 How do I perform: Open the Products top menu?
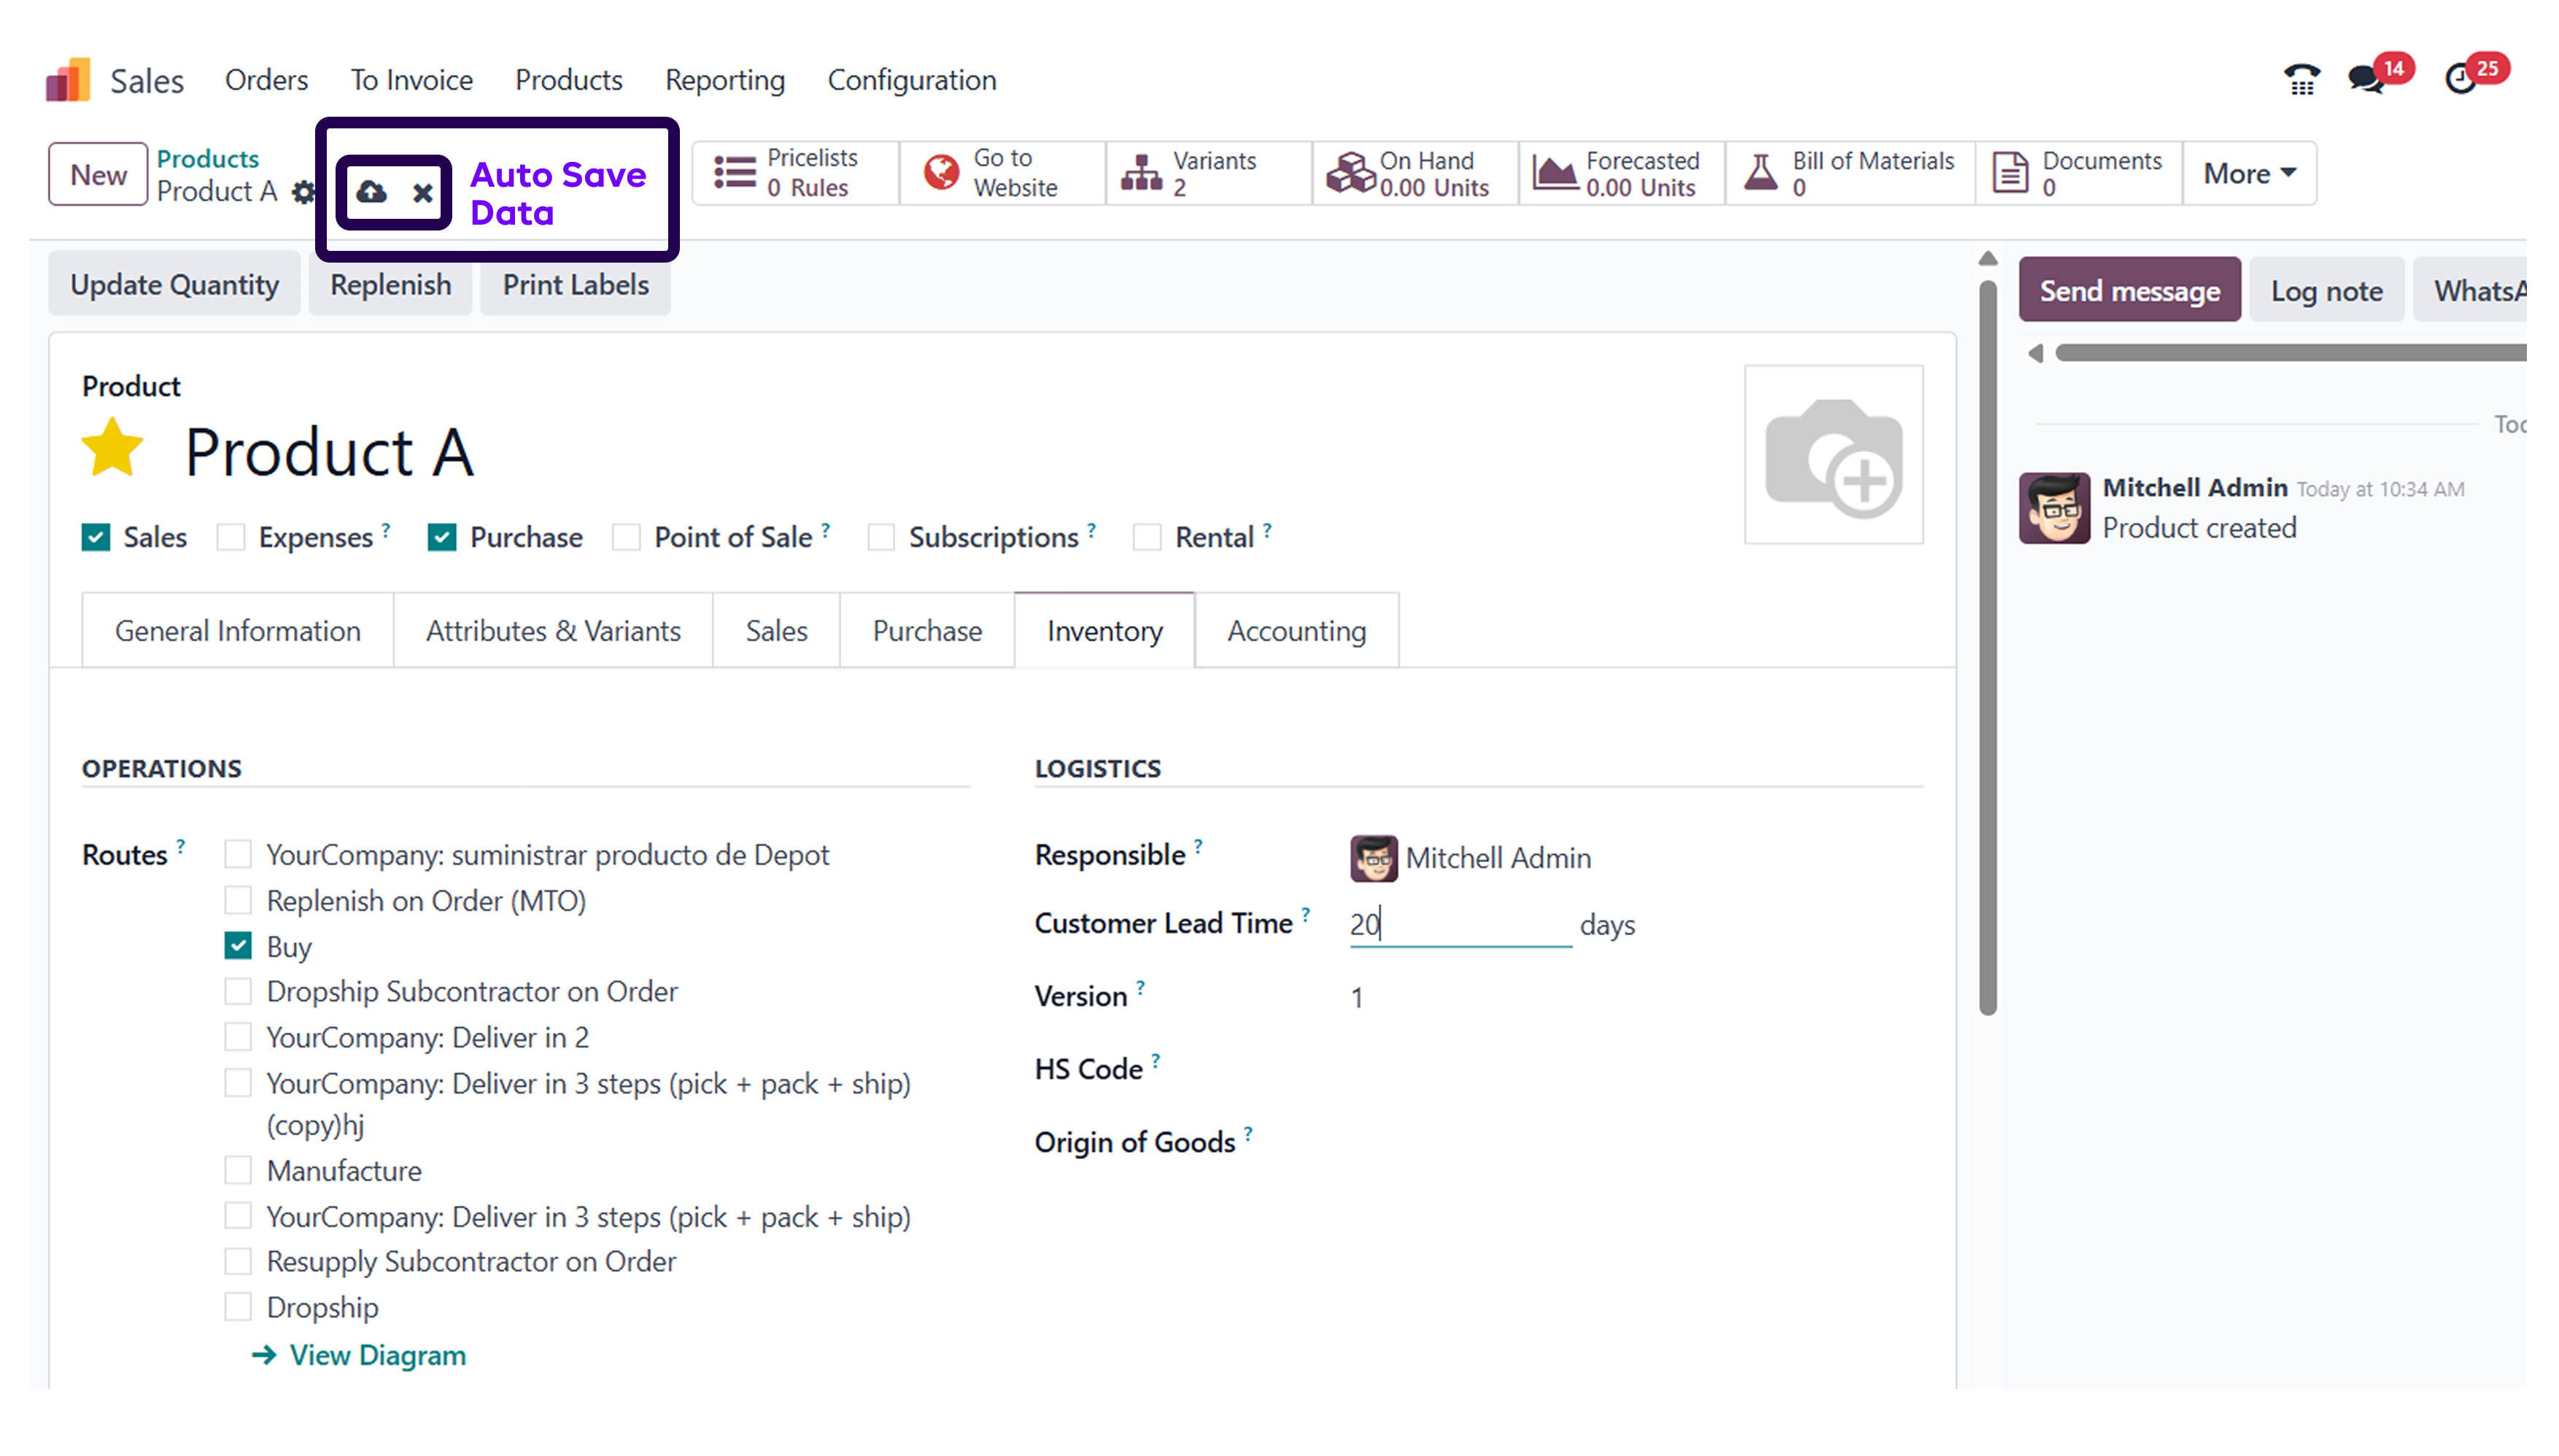569,80
